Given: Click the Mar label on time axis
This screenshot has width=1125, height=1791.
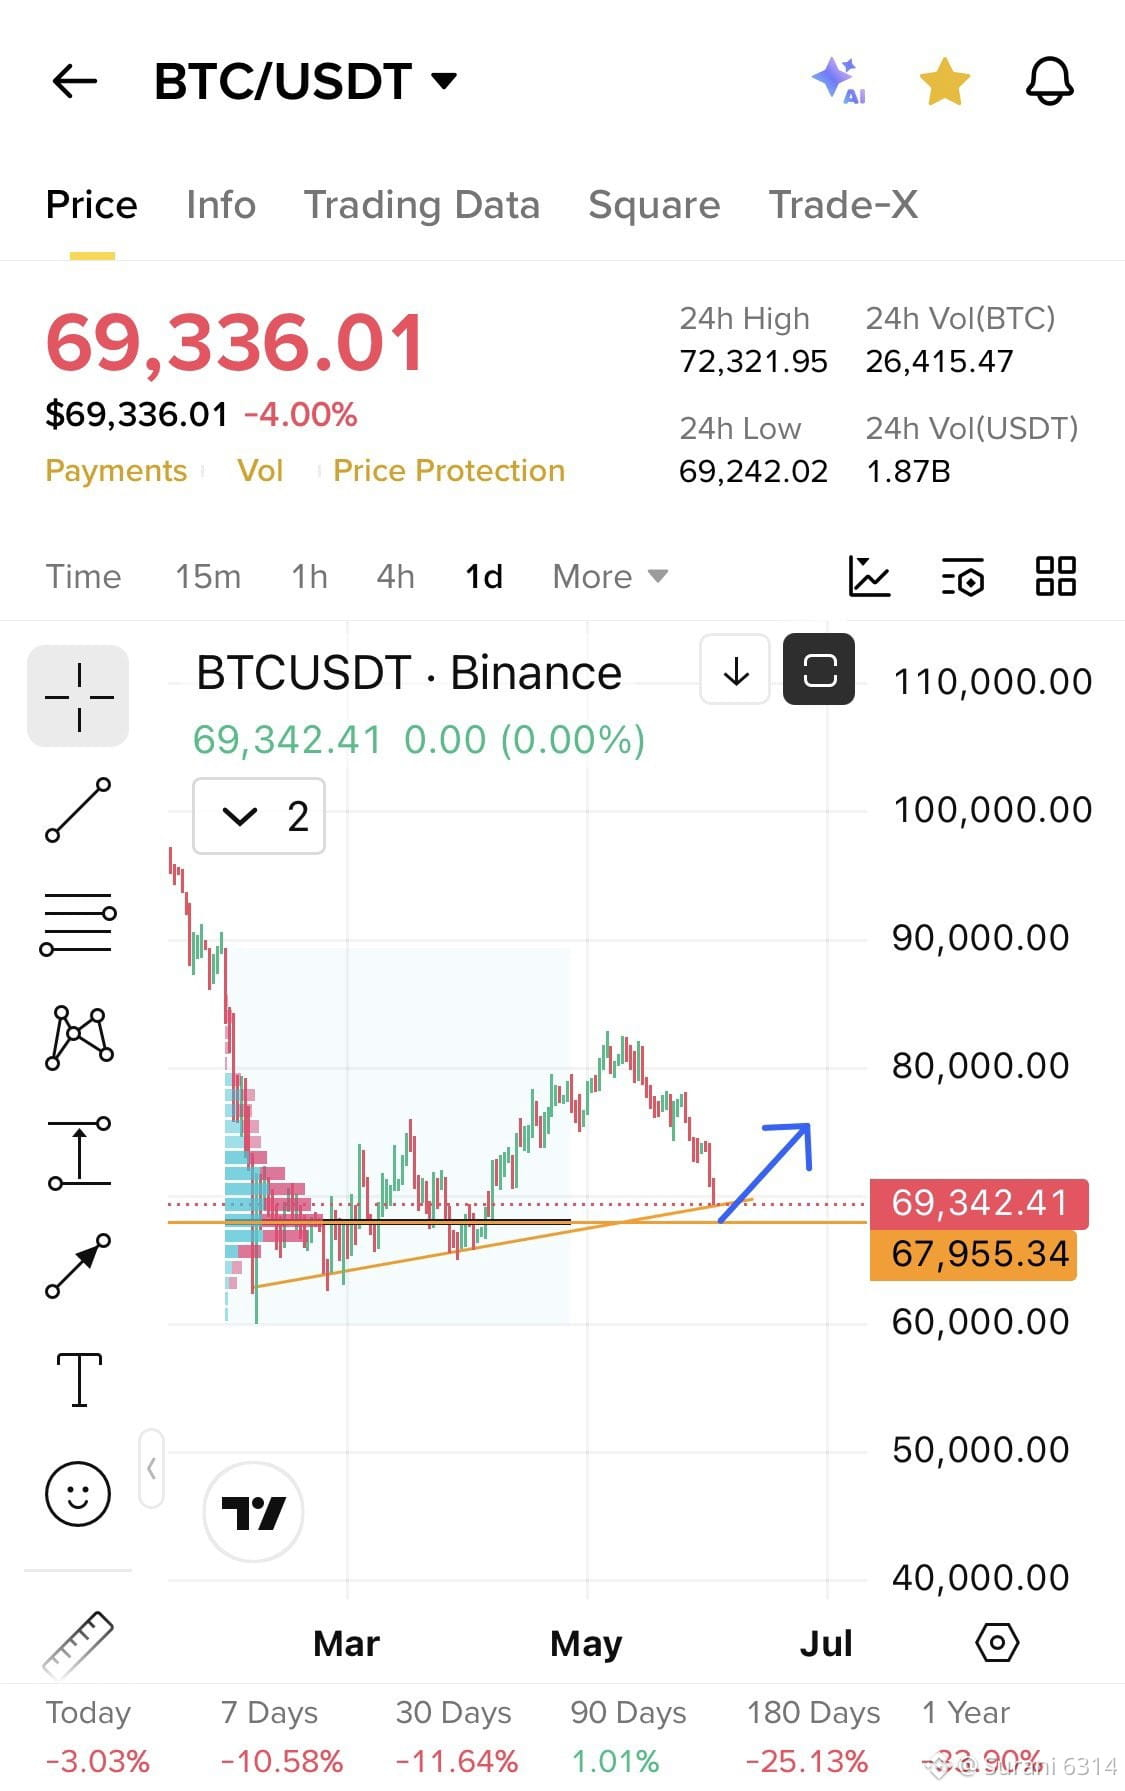Looking at the screenshot, I should pyautogui.click(x=346, y=1644).
